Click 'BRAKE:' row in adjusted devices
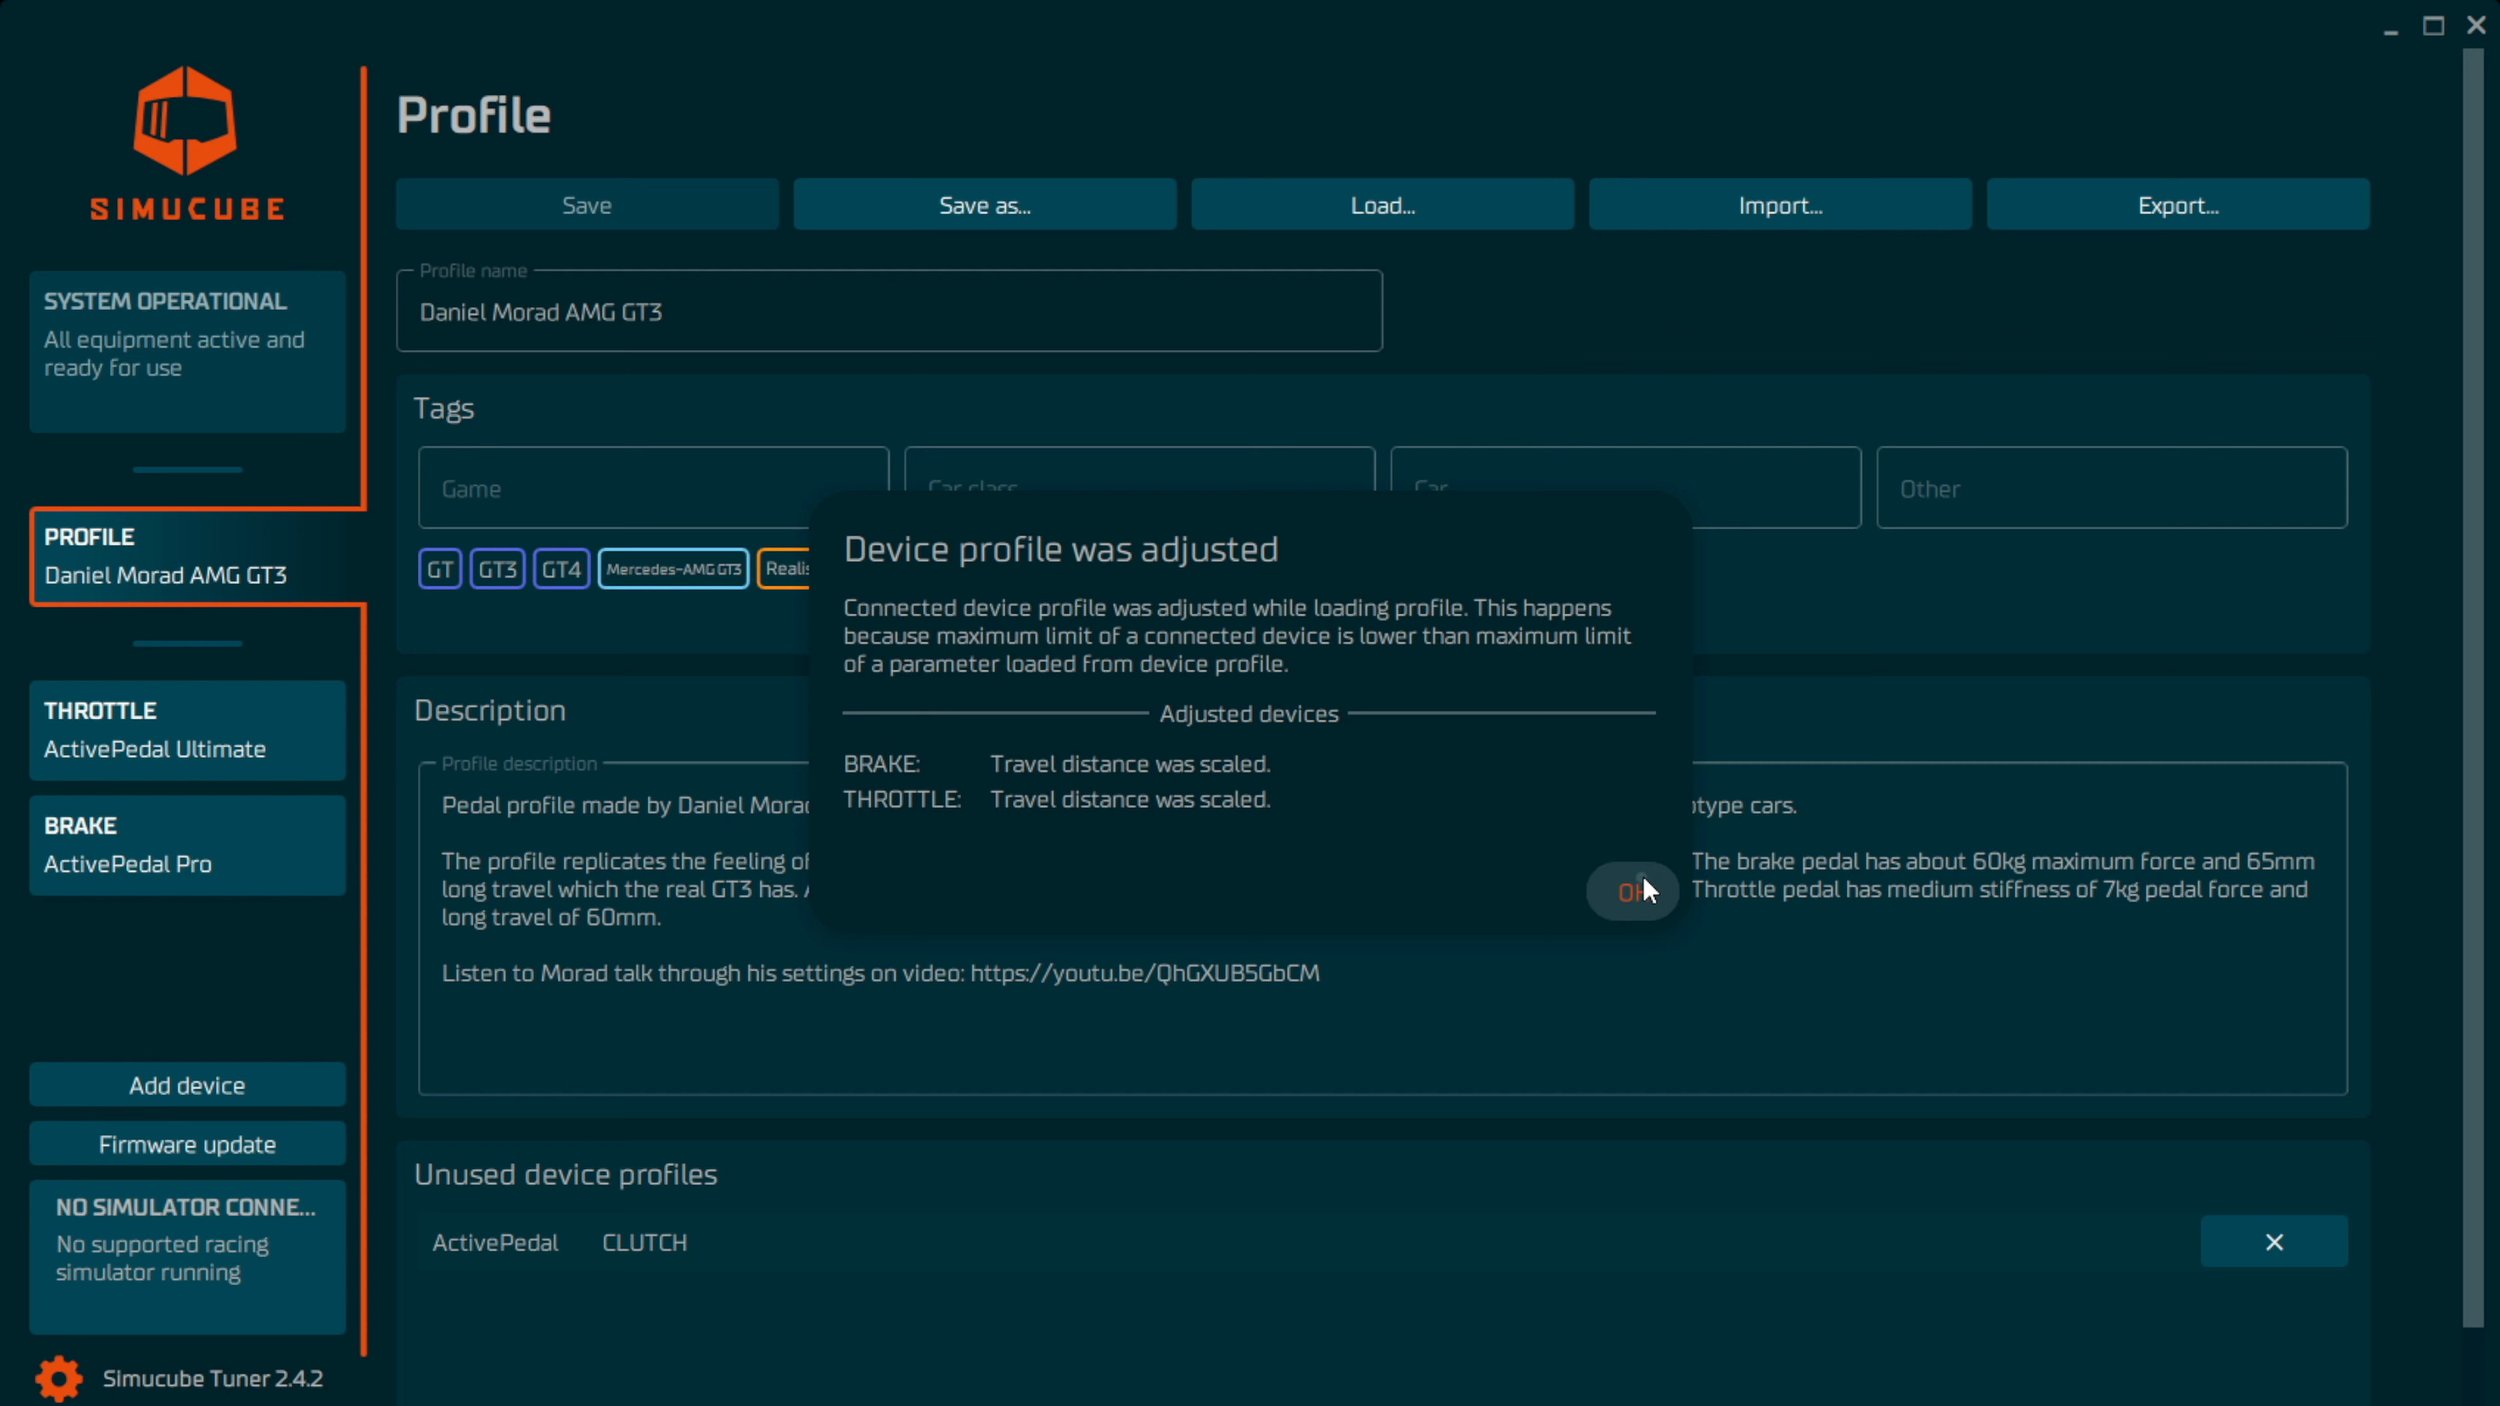The width and height of the screenshot is (2500, 1406). [x=1057, y=764]
